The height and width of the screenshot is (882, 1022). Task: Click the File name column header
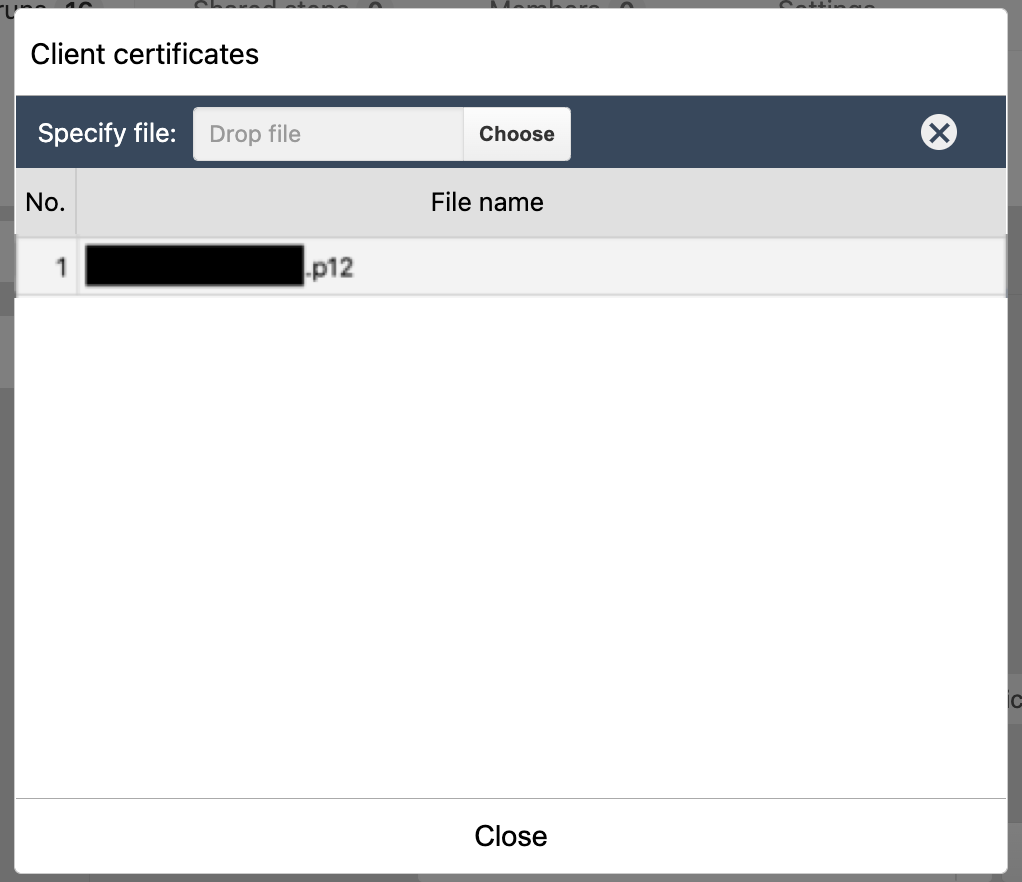click(487, 202)
